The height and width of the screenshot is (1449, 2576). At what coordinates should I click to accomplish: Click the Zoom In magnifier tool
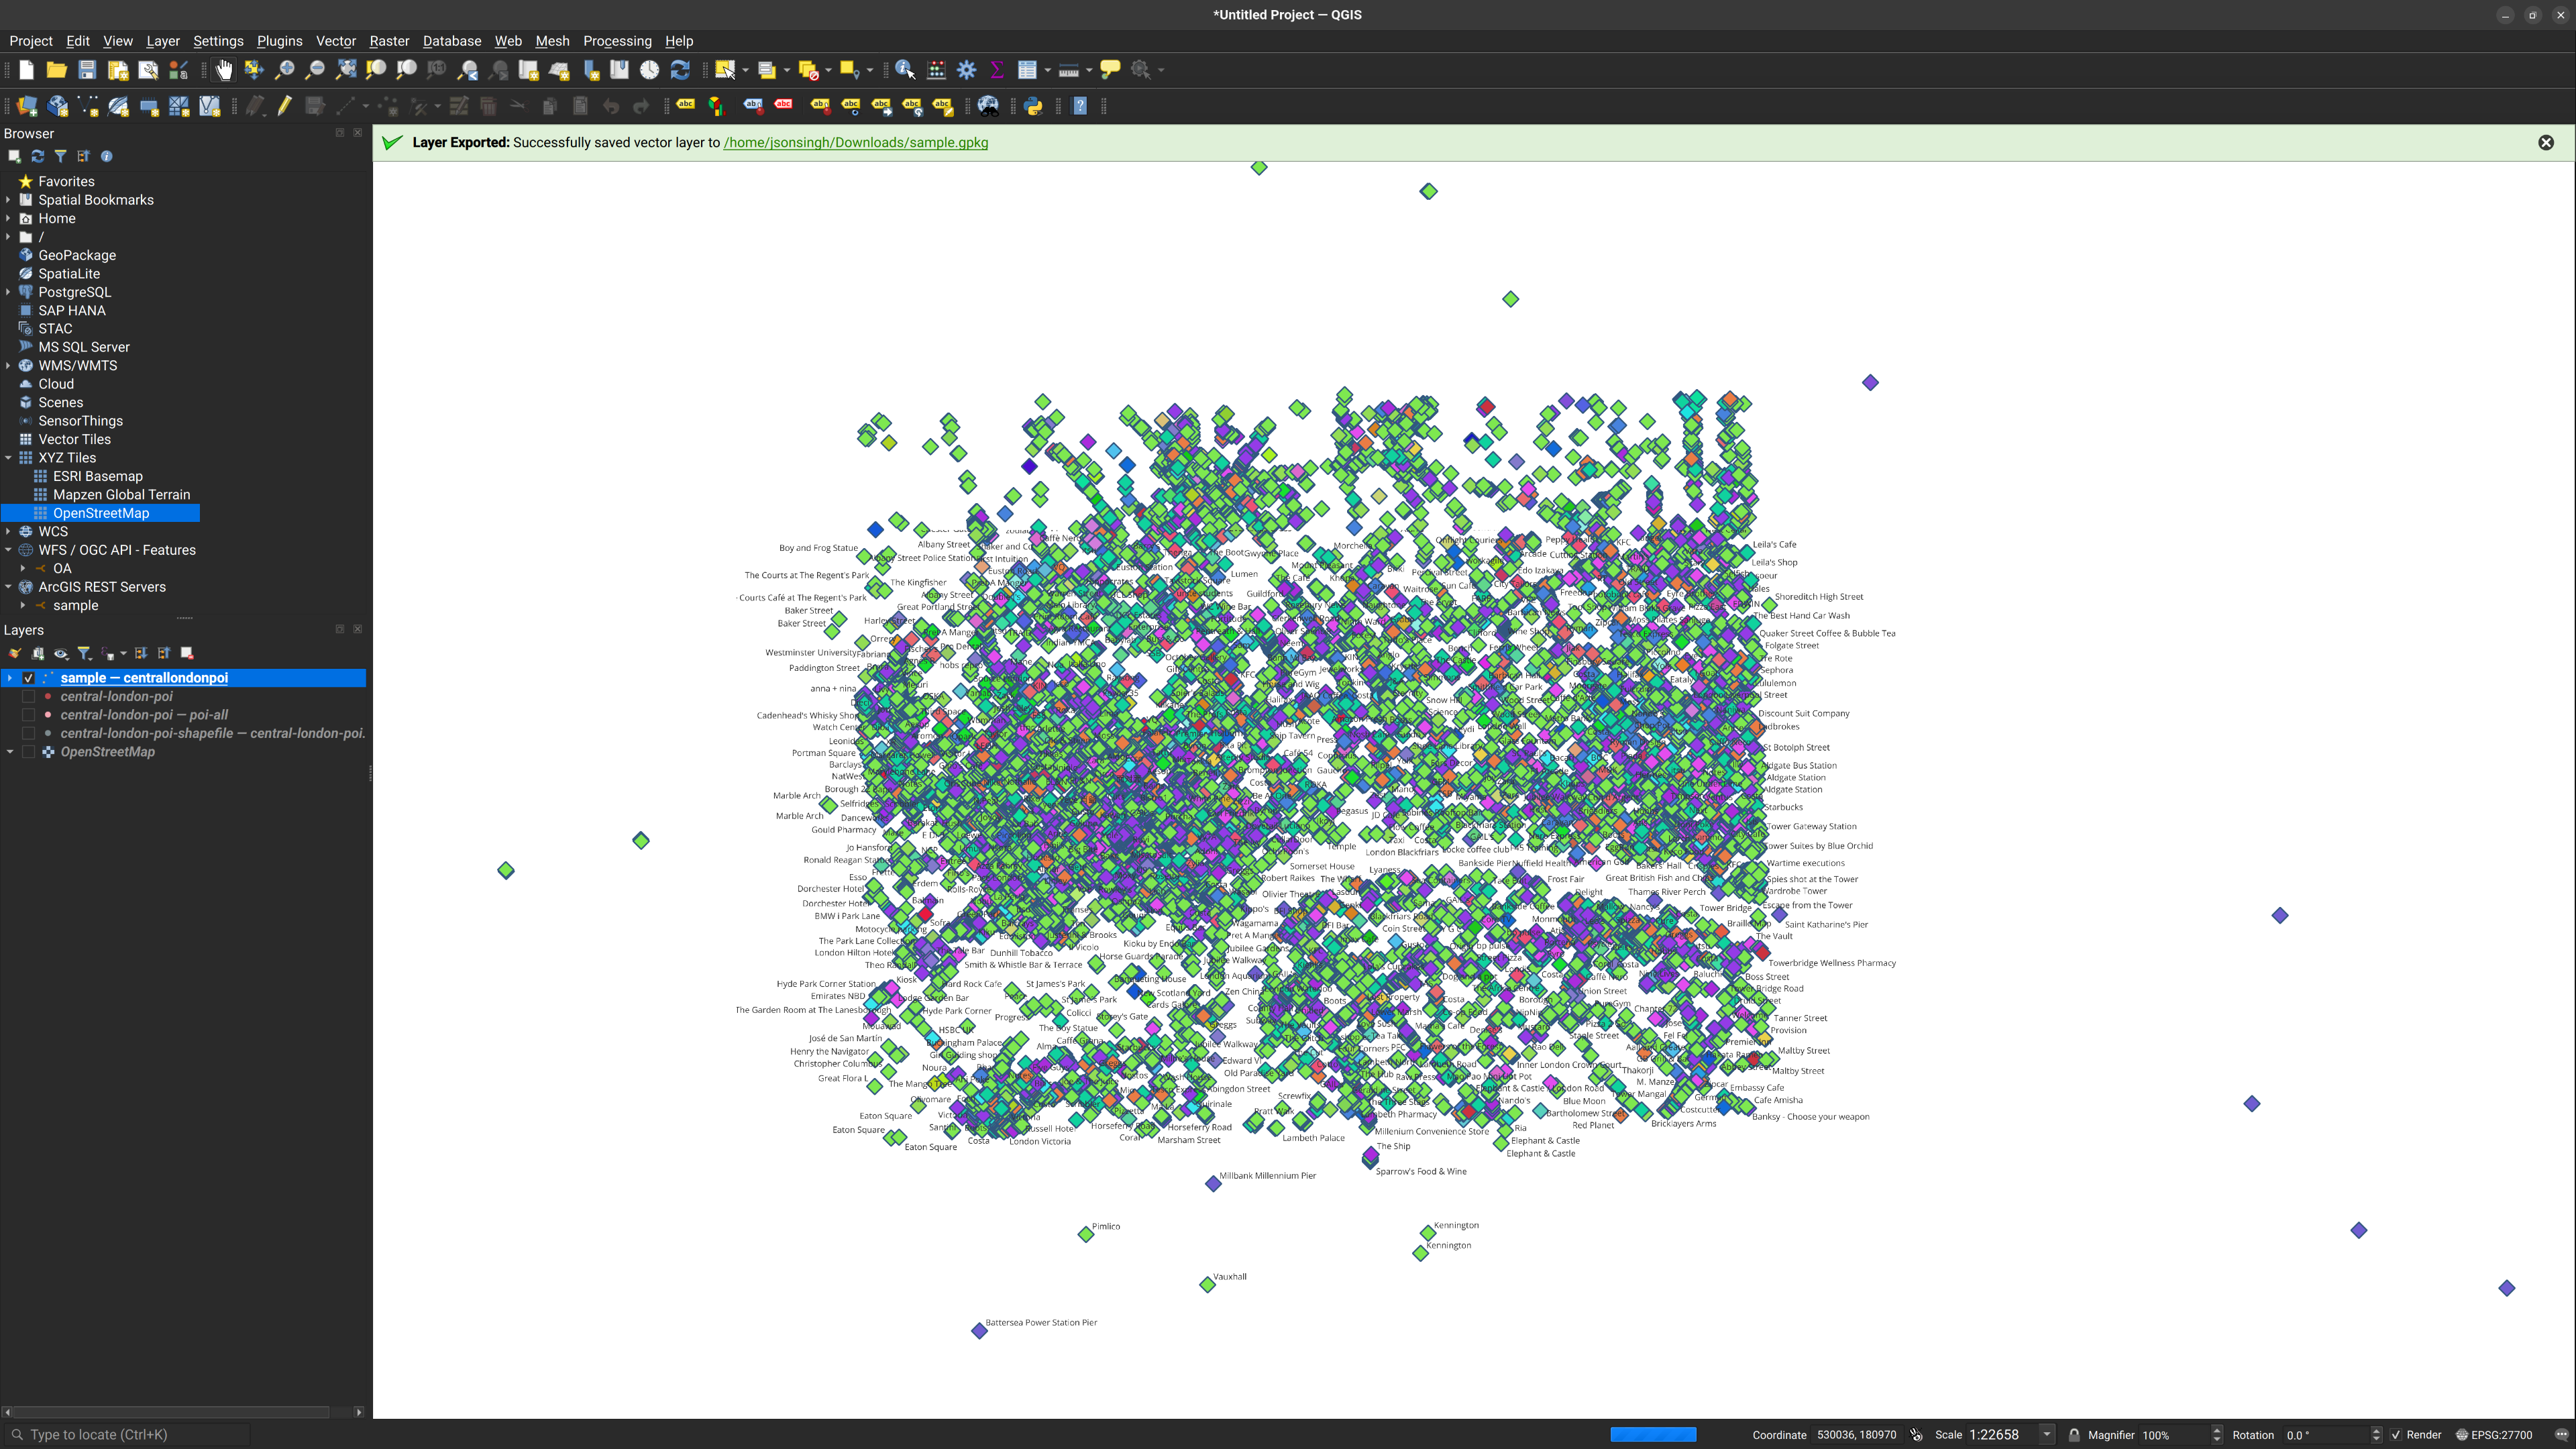click(x=285, y=70)
